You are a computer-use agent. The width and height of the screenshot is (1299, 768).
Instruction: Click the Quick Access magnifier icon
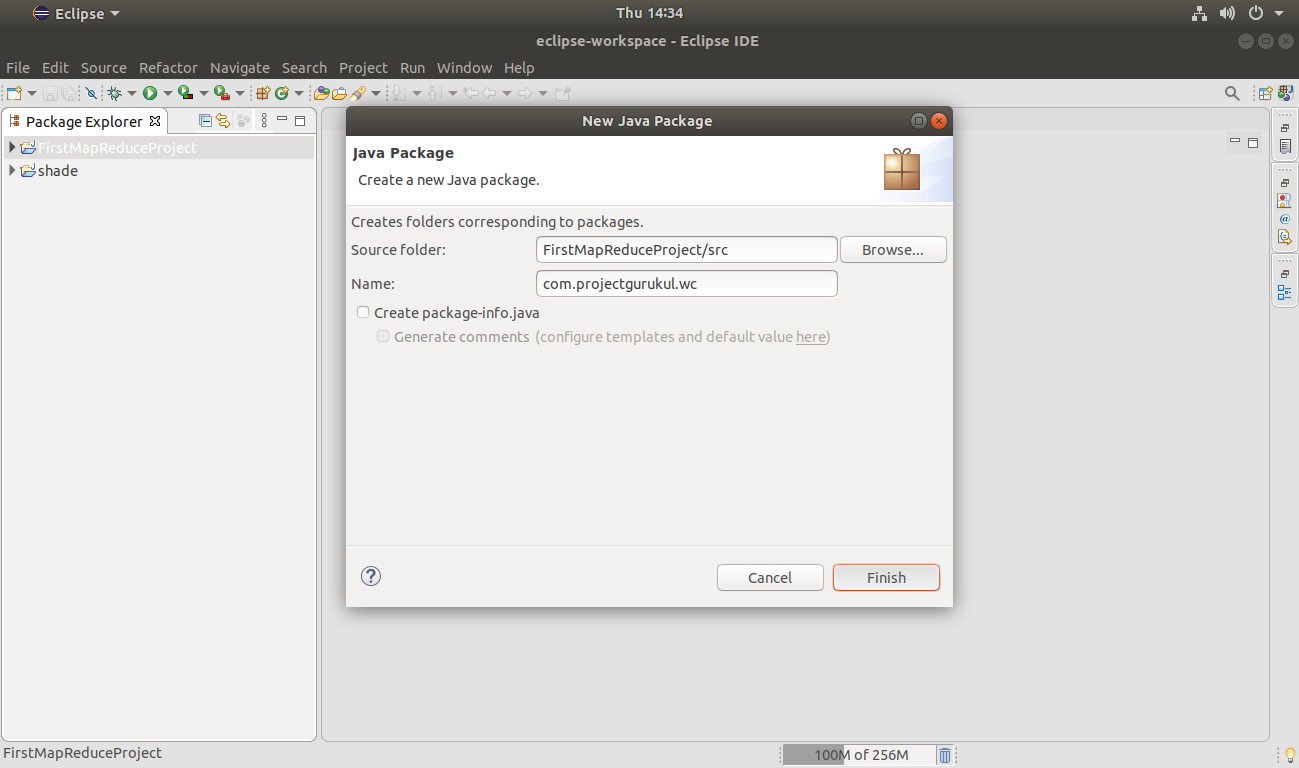coord(1232,93)
